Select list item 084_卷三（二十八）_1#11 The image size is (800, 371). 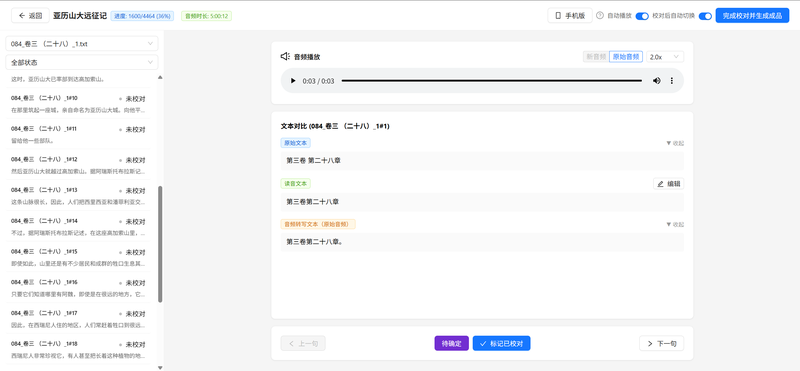tap(78, 134)
